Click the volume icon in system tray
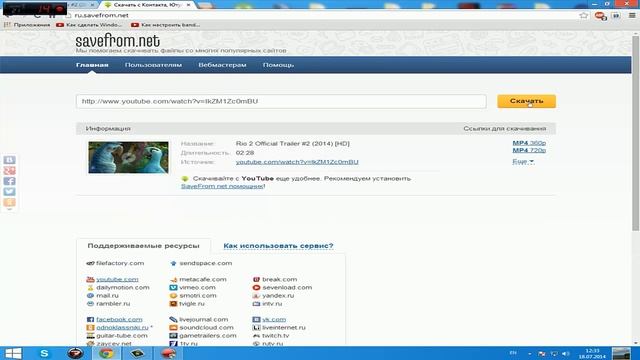640x360 pixels. (x=566, y=353)
